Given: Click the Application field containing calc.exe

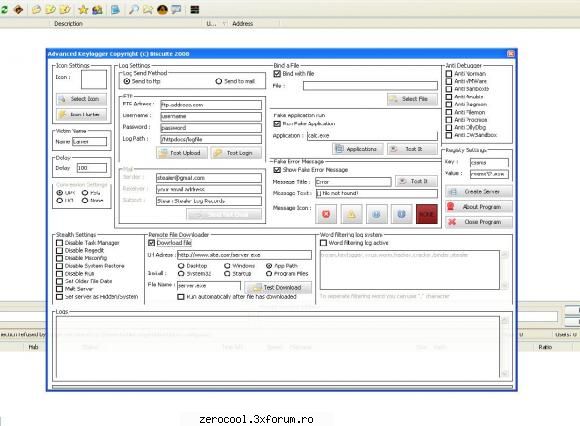Looking at the screenshot, I should pos(372,135).
